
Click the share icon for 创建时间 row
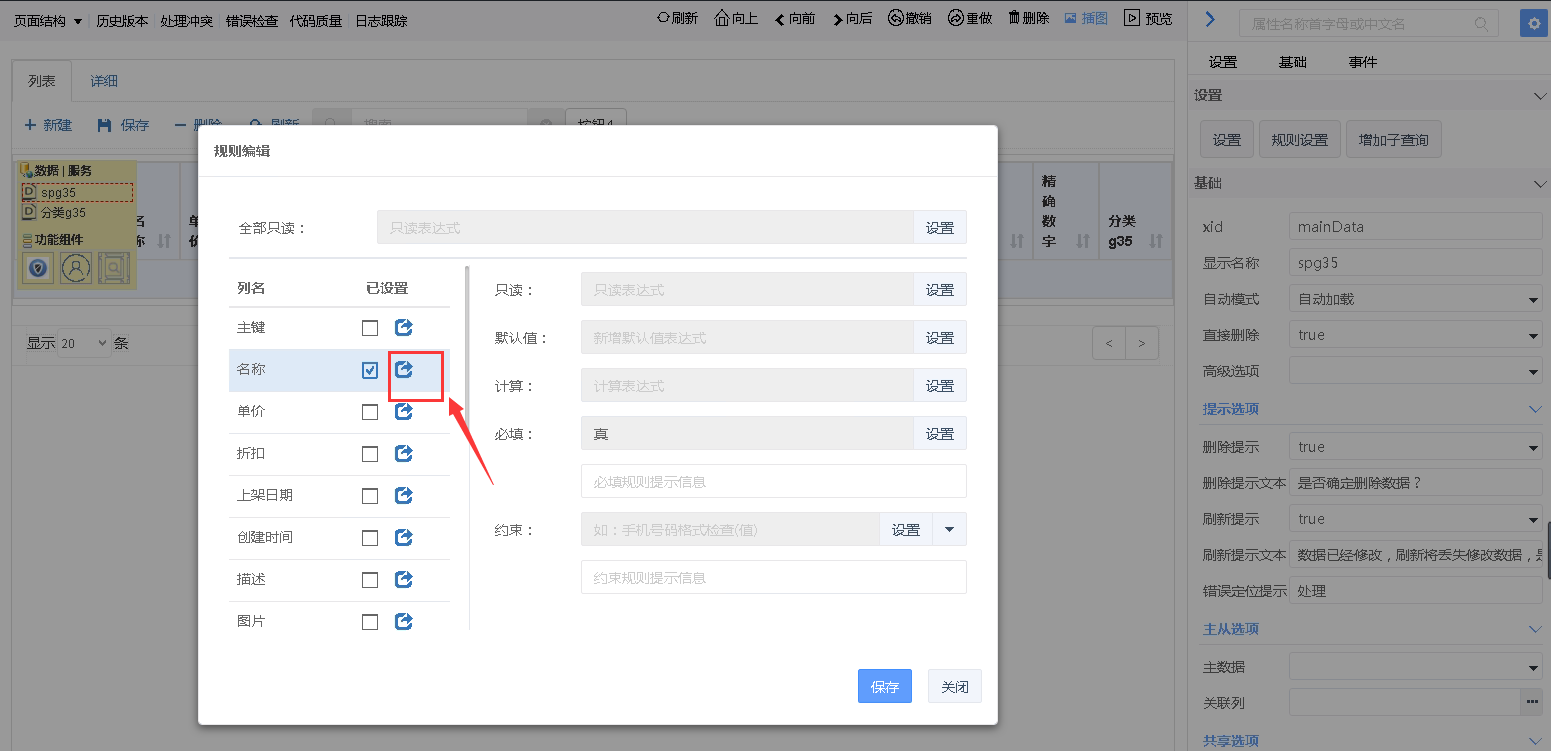tap(404, 538)
